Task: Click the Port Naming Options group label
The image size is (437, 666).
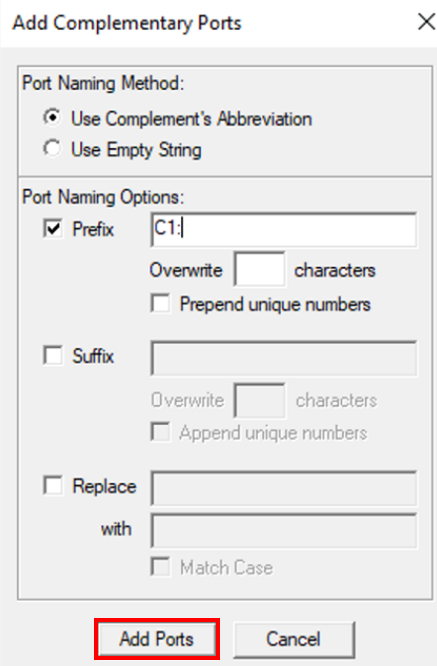Action: click(103, 197)
